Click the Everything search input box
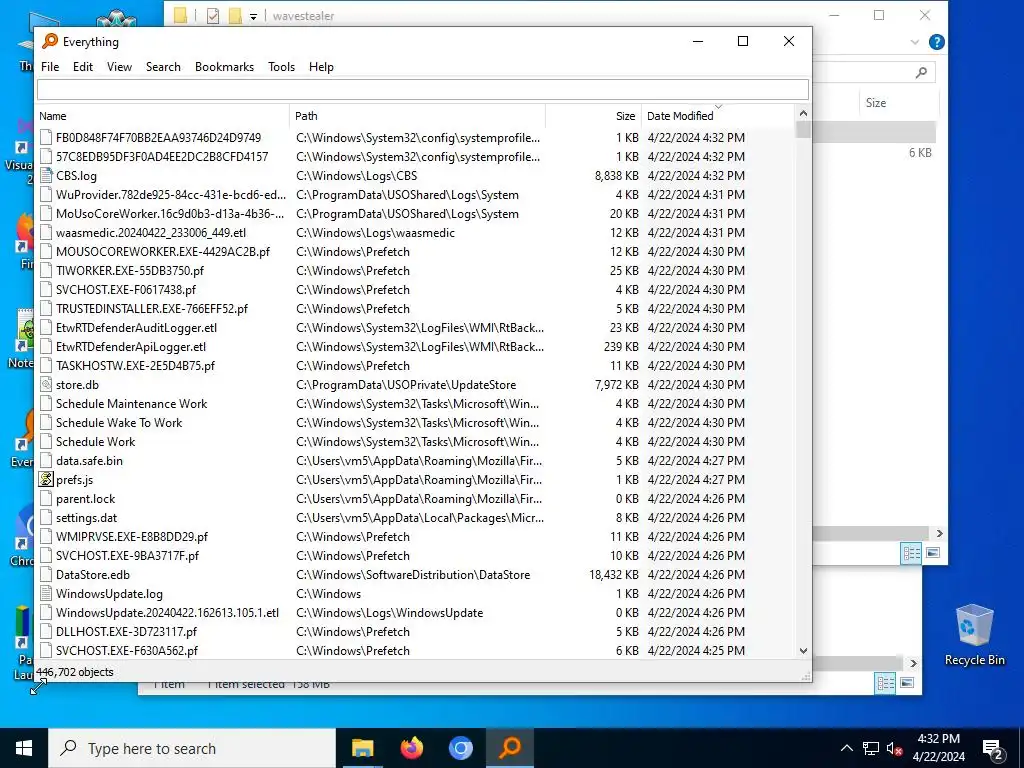This screenshot has height=768, width=1024. pyautogui.click(x=423, y=89)
